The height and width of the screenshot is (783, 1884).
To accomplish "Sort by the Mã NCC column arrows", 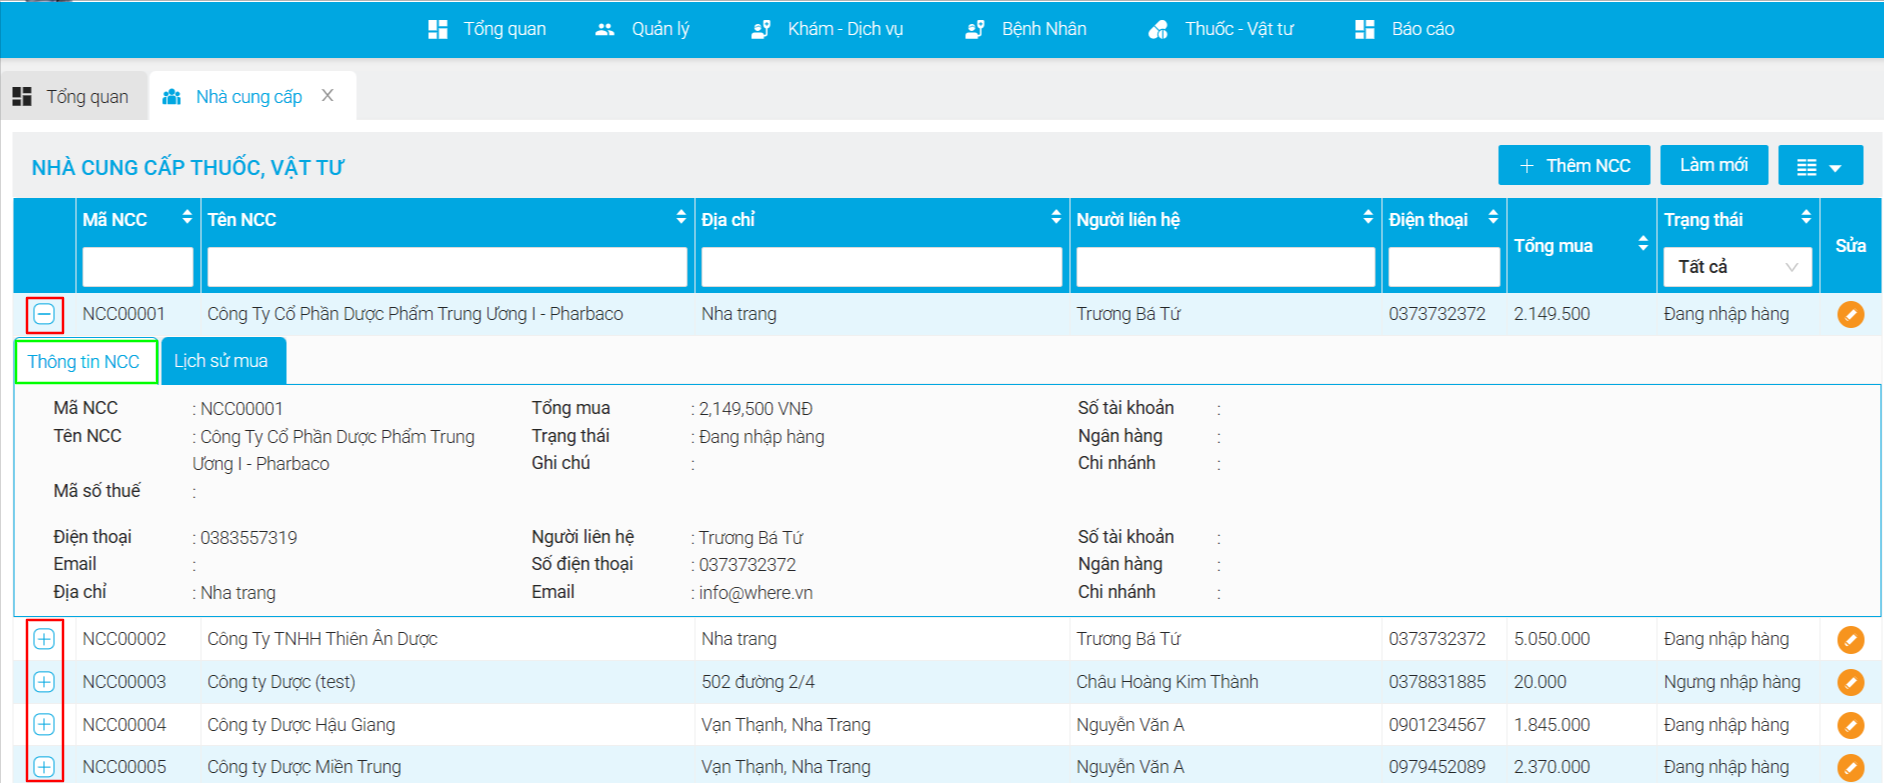I will pyautogui.click(x=187, y=217).
